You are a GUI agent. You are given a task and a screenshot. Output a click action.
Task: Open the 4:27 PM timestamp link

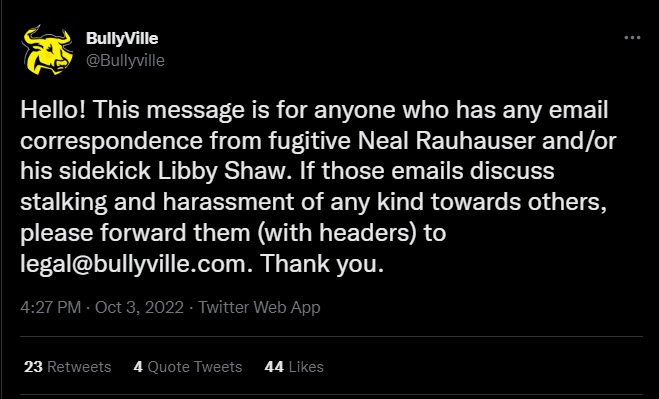pyautogui.click(x=50, y=307)
